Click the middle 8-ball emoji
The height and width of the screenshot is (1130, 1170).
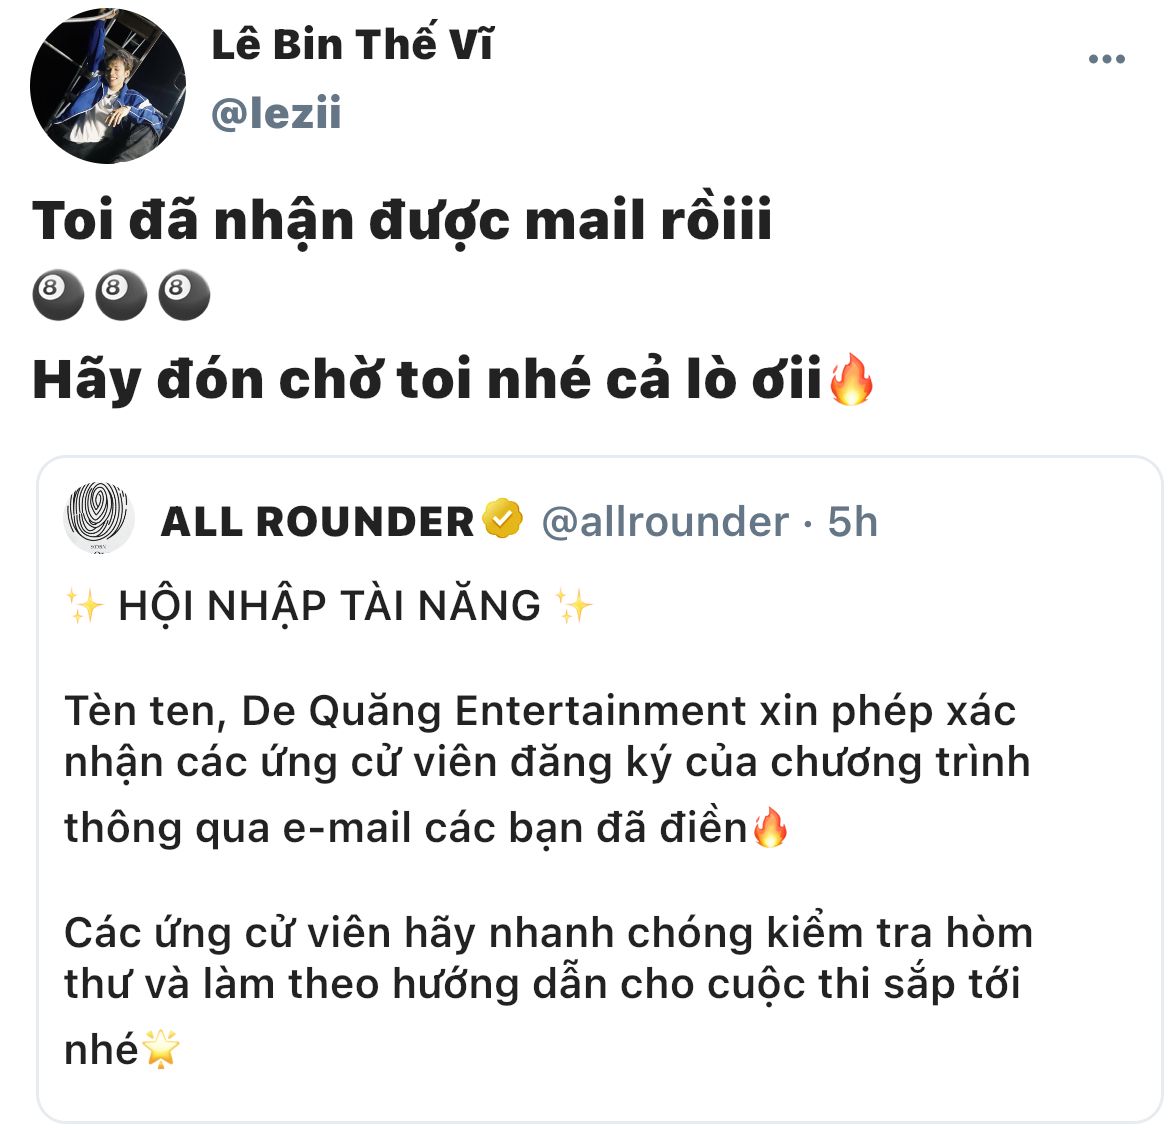tap(120, 294)
